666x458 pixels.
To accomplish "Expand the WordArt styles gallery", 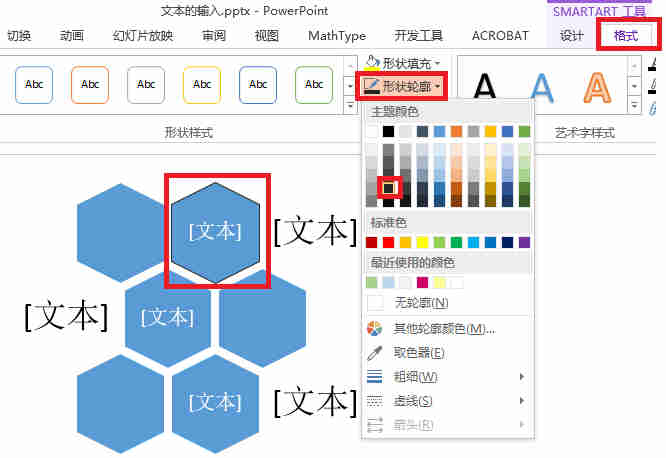I will pyautogui.click(x=634, y=105).
